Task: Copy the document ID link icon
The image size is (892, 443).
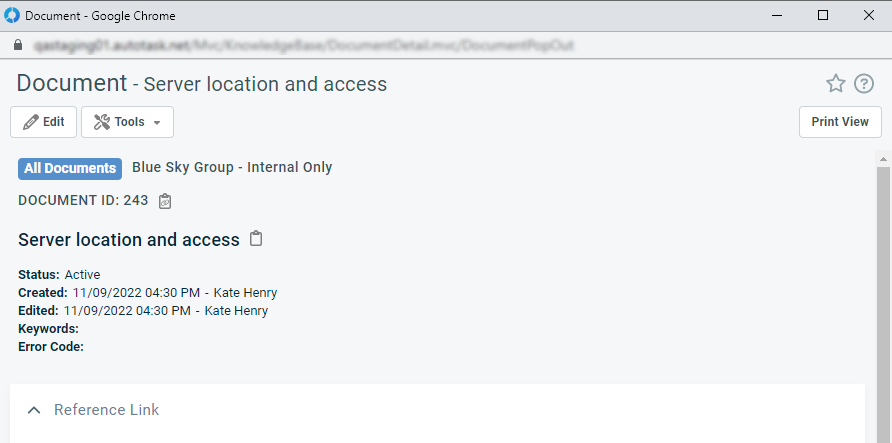Action: coord(165,201)
